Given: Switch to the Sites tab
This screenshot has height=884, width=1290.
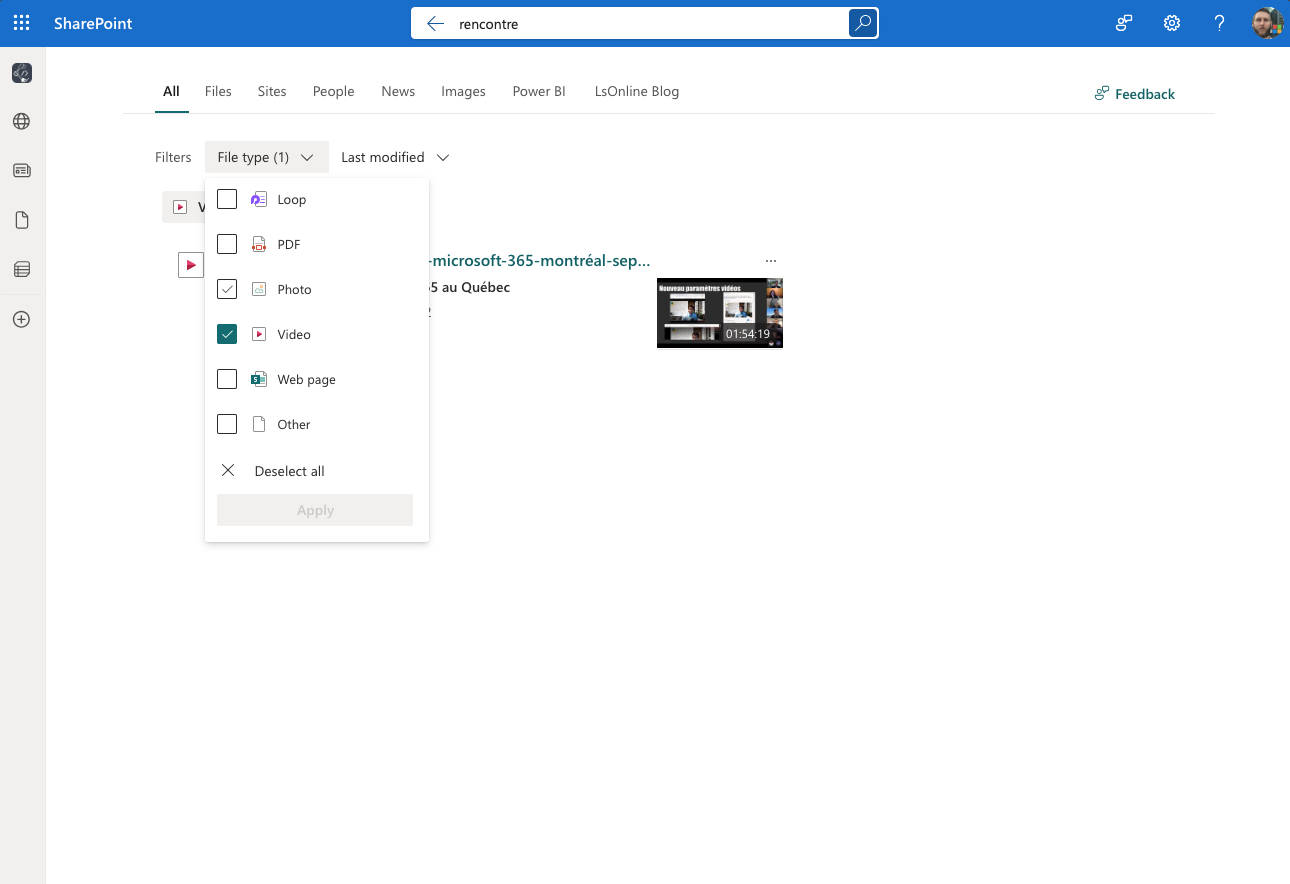Looking at the screenshot, I should 272,91.
